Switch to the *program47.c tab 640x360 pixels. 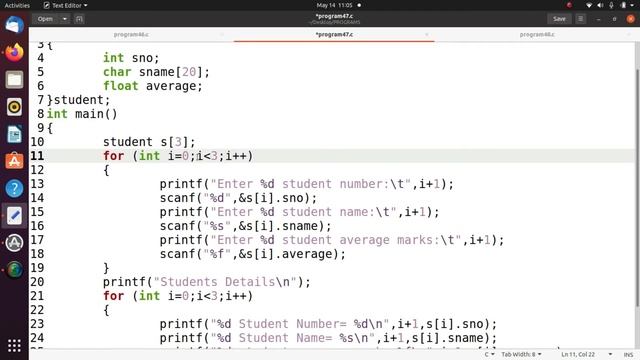coord(334,35)
